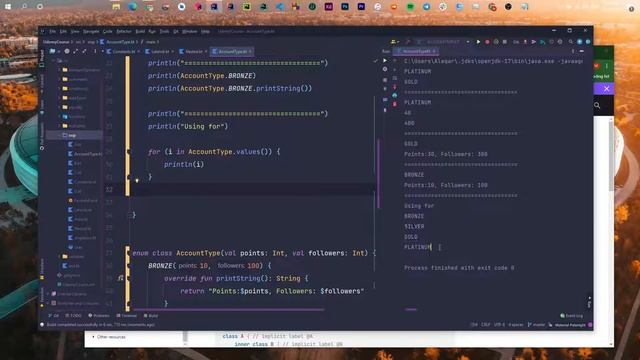The image size is (640, 360).
Task: Fold the for loop in the gutter
Action: 129,152
